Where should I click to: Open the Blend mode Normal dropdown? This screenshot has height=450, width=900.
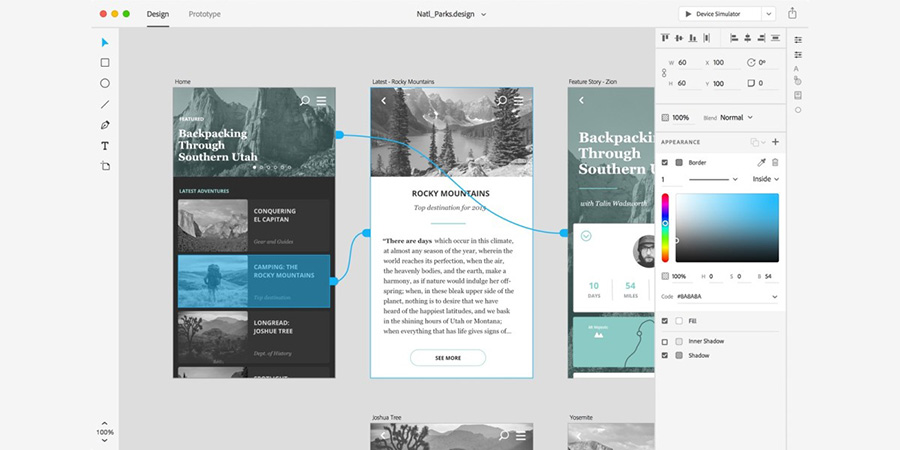pos(737,117)
